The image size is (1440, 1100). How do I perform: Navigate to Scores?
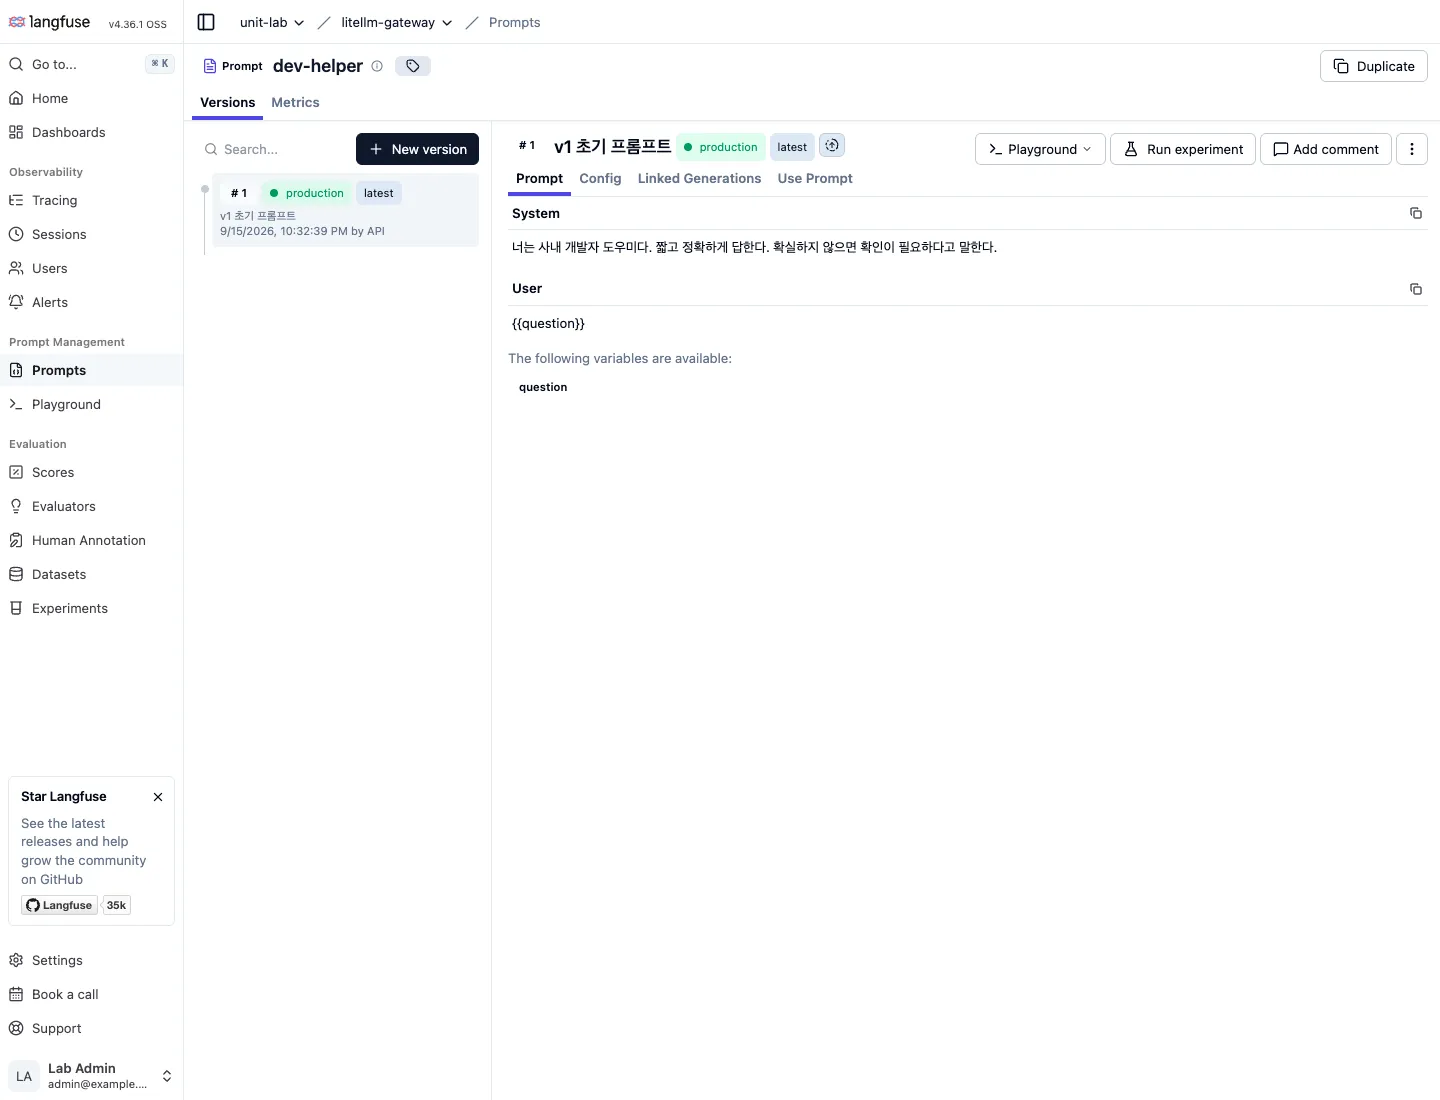91,472
